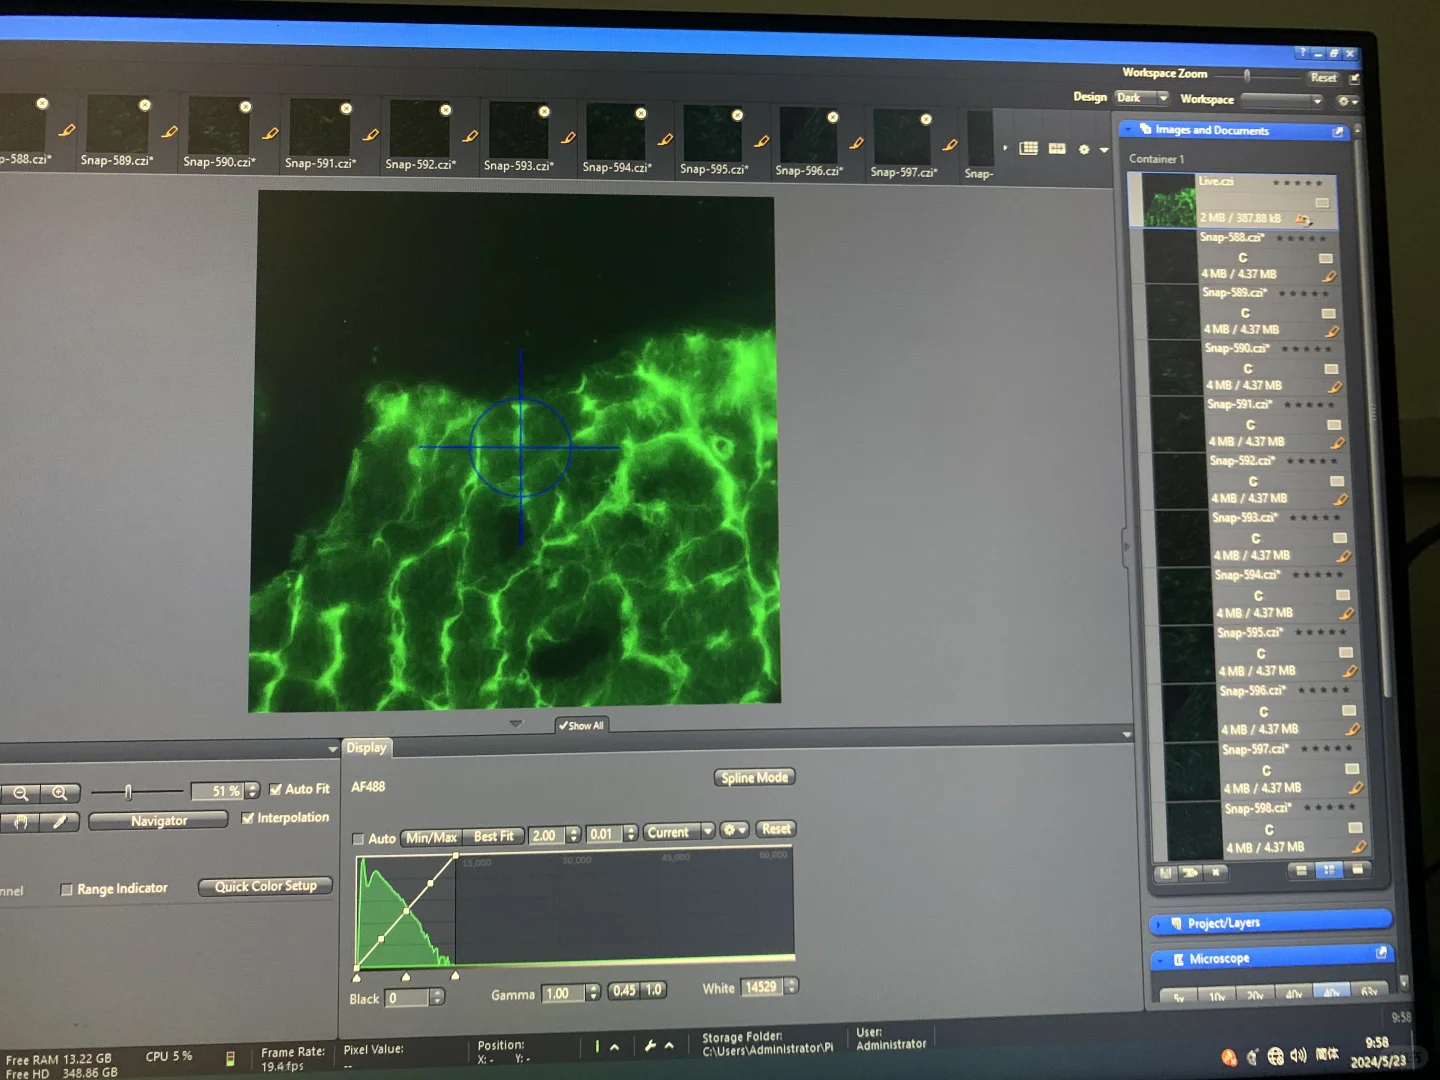Open the Current dropdown in Display

679,832
